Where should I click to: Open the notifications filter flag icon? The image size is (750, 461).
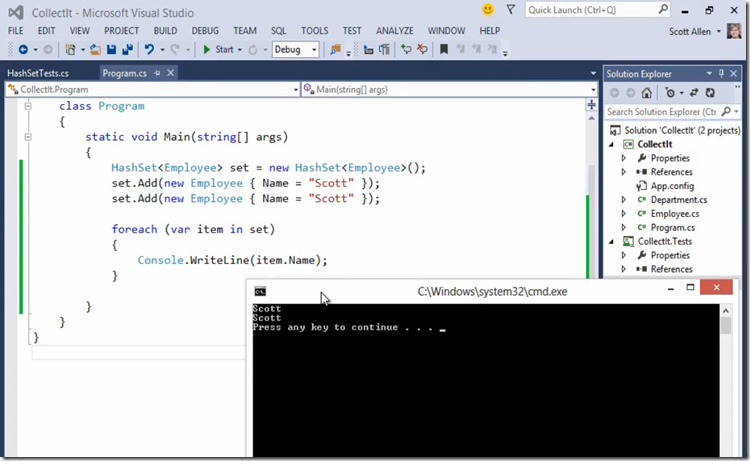point(511,10)
